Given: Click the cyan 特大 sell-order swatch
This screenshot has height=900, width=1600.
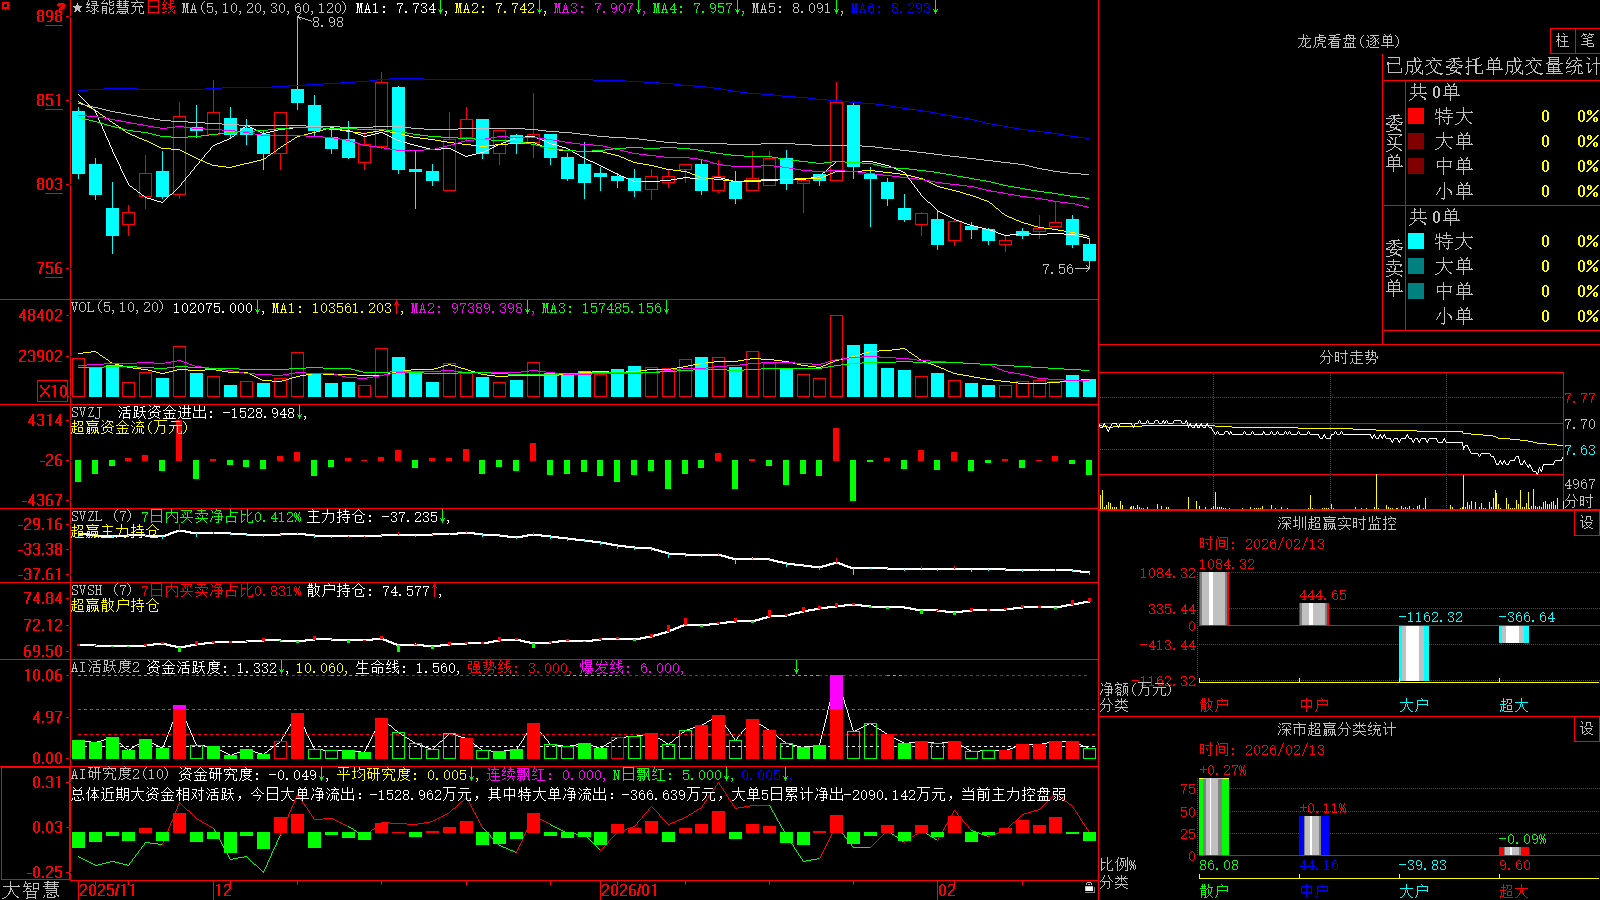Looking at the screenshot, I should (1416, 241).
